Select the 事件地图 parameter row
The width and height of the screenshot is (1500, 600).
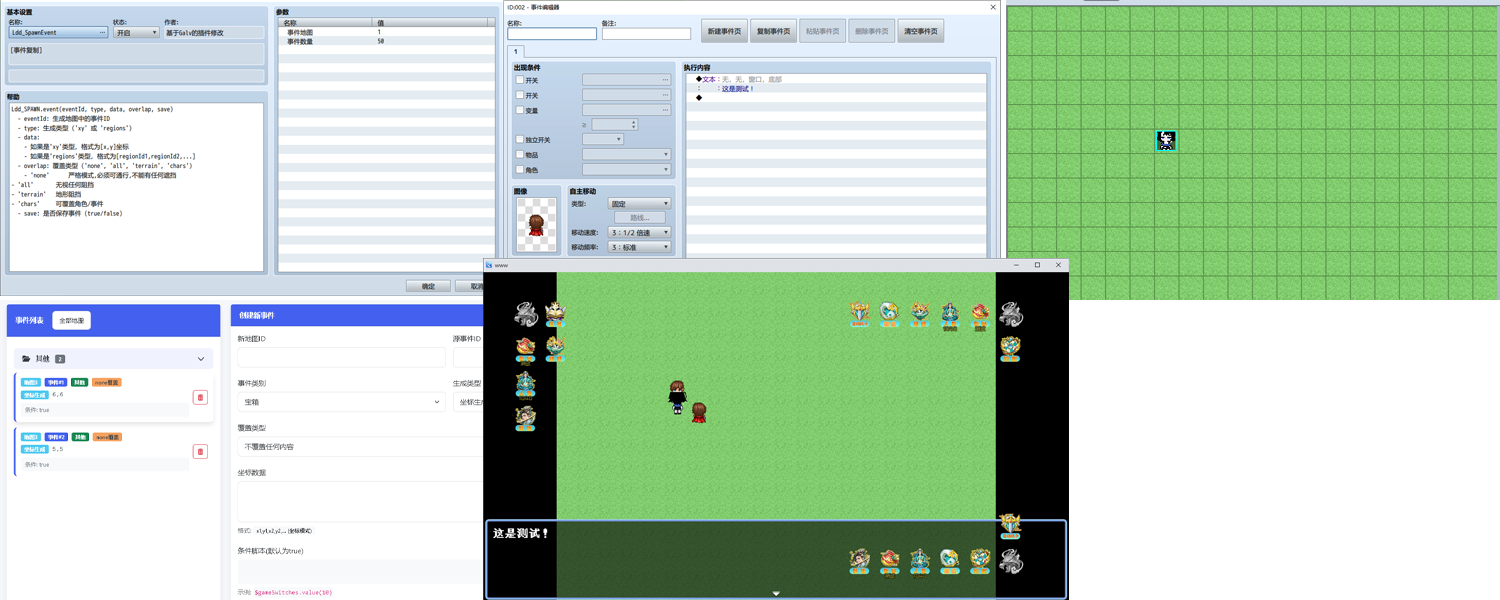[x=386, y=33]
